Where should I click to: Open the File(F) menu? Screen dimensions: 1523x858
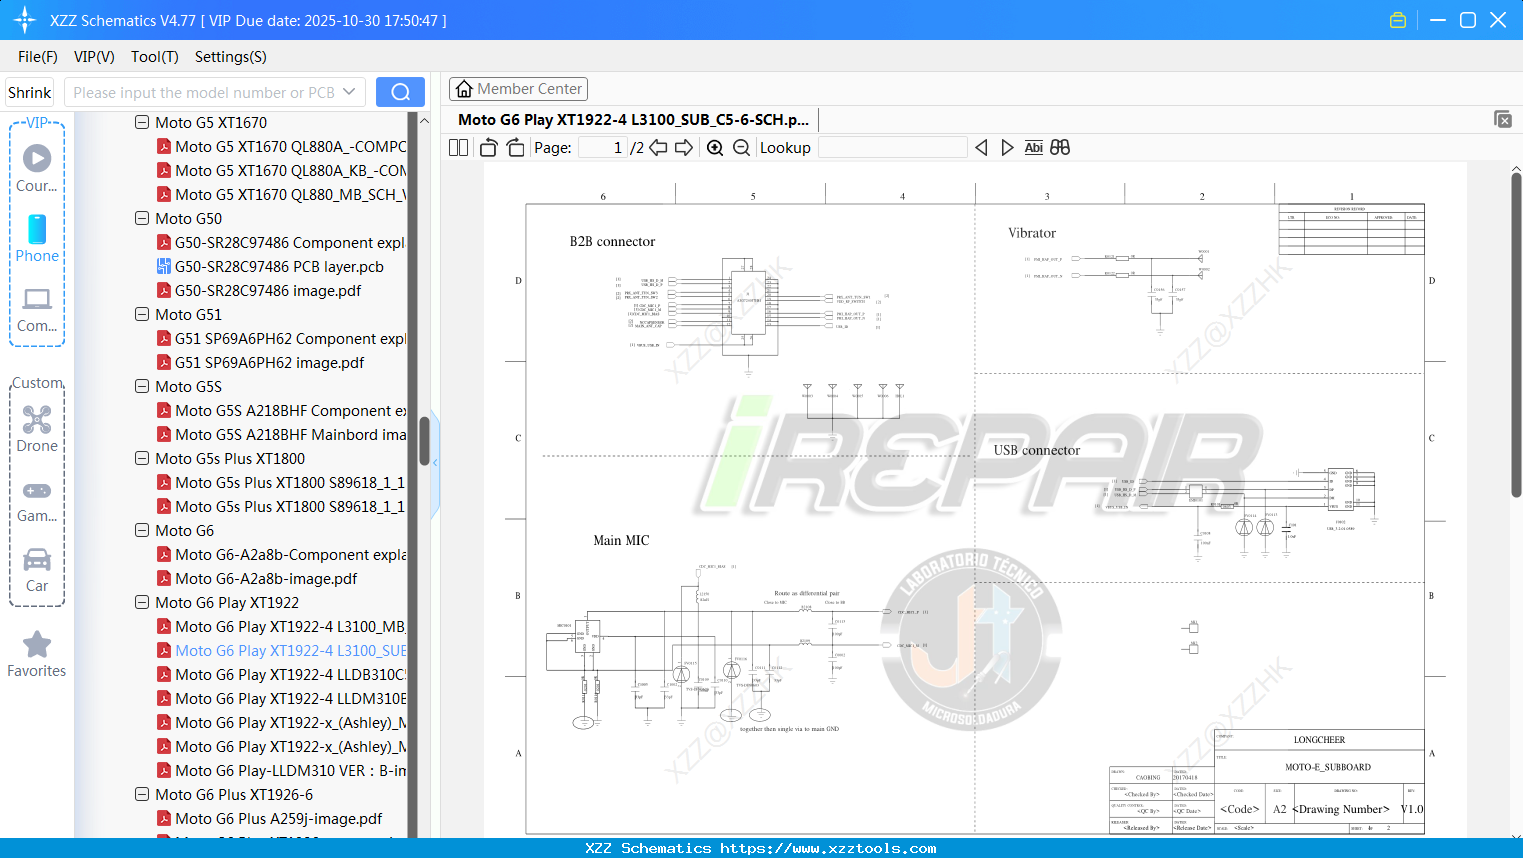[38, 57]
